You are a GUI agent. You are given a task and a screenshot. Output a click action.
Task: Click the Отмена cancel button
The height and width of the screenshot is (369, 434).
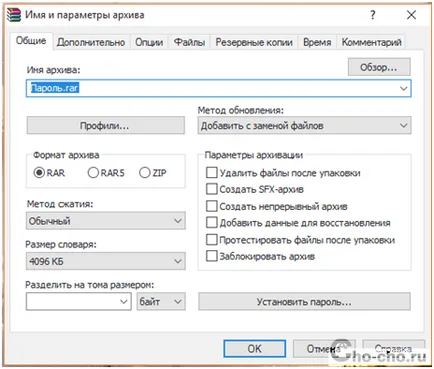pos(323,349)
